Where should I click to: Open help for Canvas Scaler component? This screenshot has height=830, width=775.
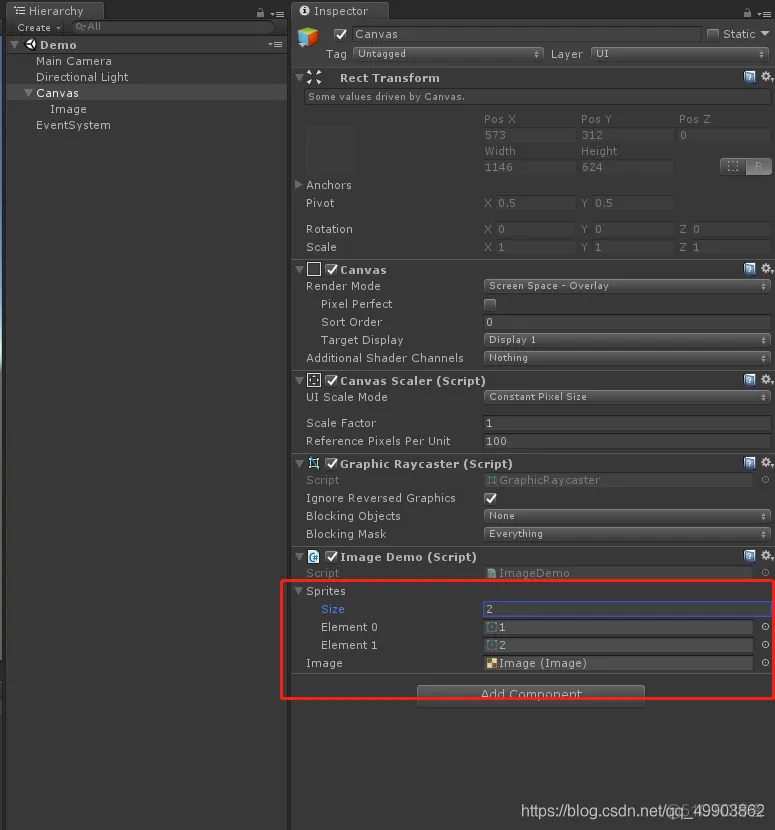tap(749, 380)
